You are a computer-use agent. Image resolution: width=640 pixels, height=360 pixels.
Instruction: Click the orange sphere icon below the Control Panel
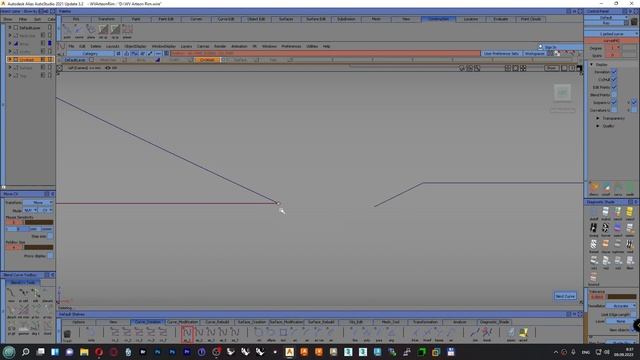pyautogui.click(x=594, y=188)
